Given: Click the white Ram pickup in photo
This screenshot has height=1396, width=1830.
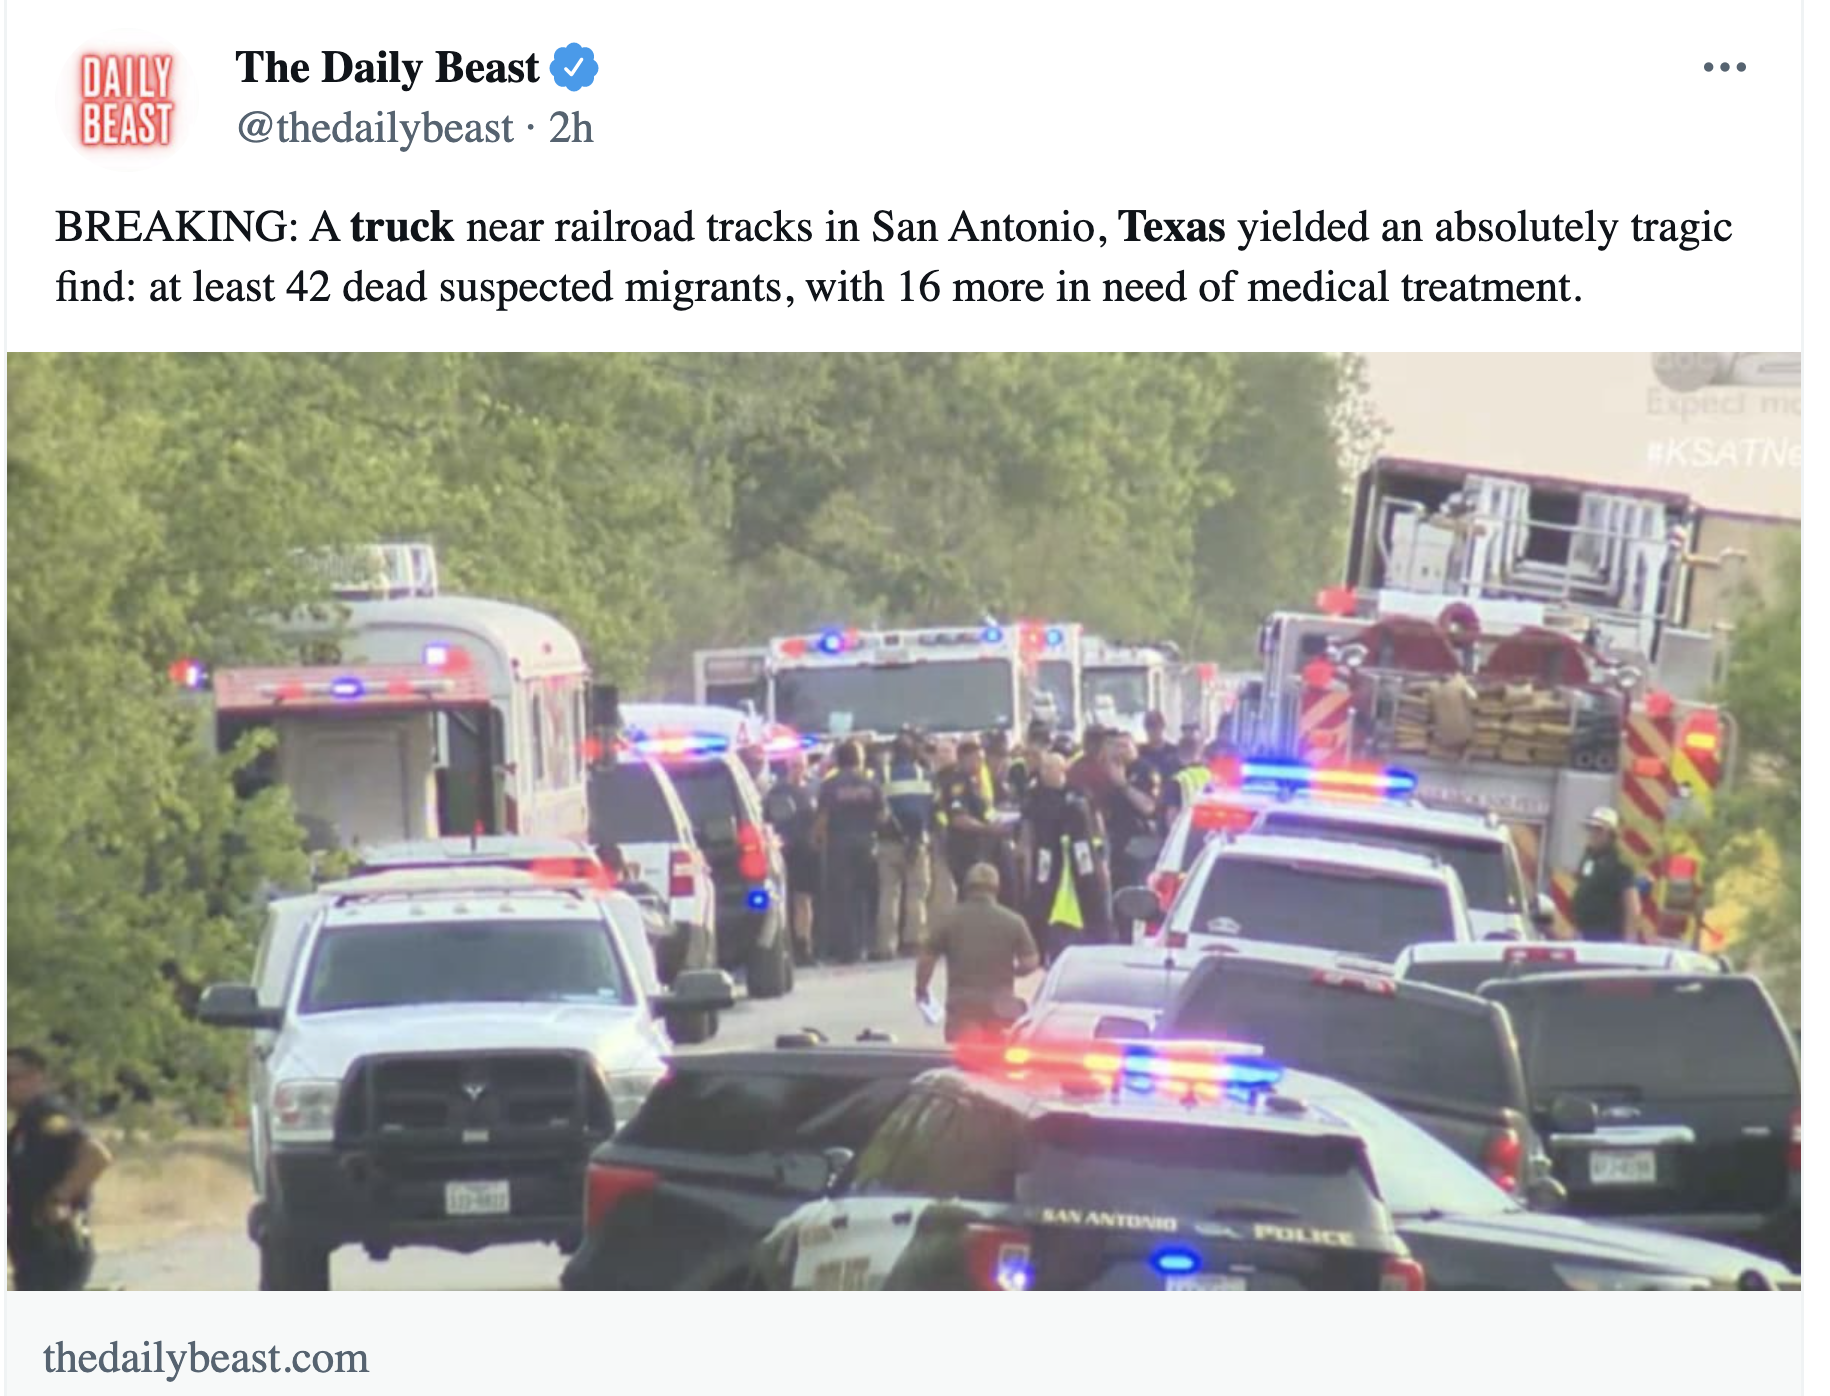Looking at the screenshot, I should point(460,1060).
